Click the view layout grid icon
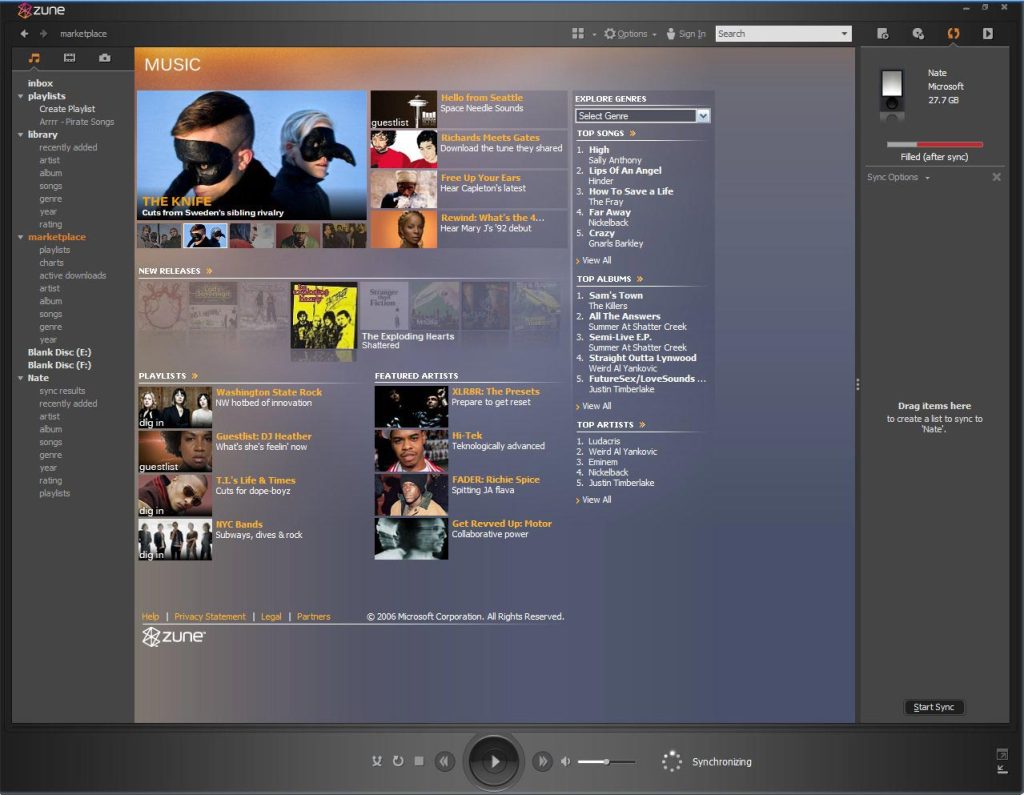1024x795 pixels. [x=578, y=33]
